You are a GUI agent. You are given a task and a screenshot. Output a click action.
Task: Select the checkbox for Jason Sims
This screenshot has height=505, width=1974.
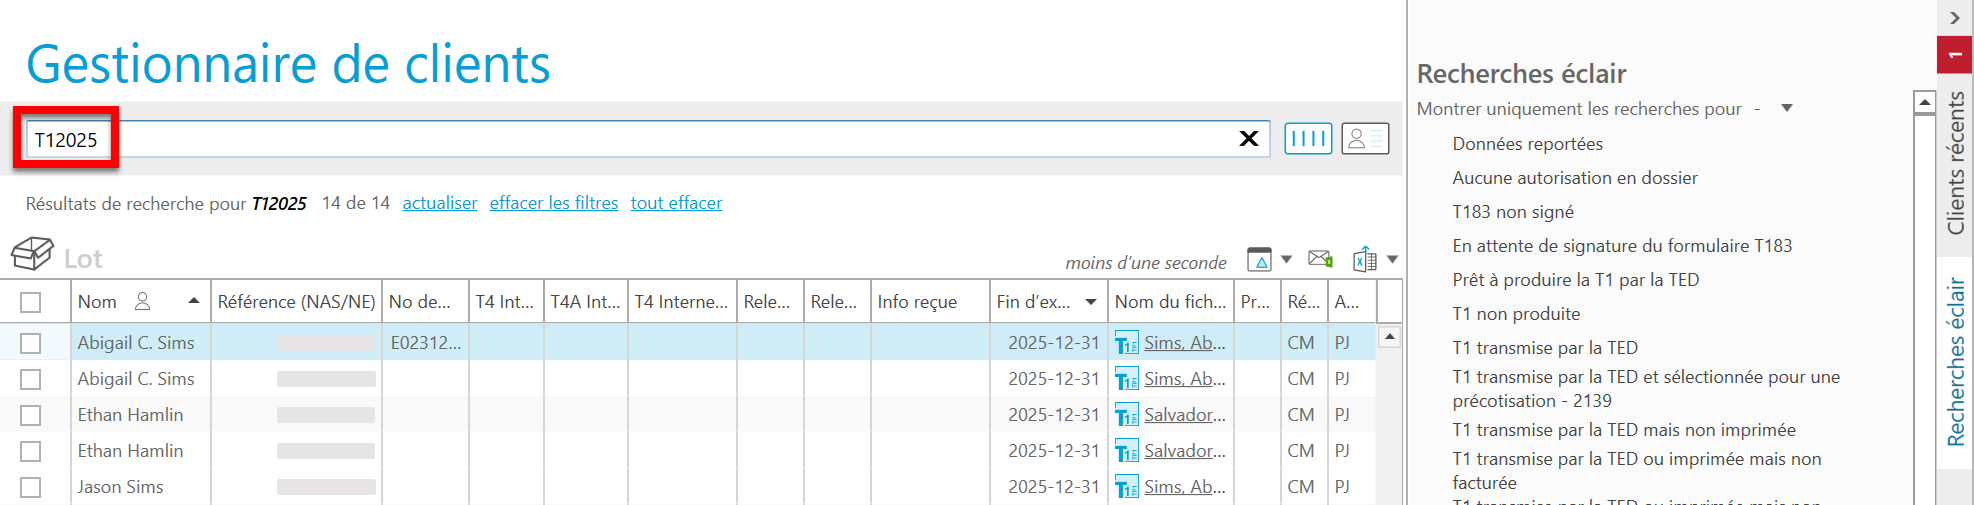click(31, 487)
